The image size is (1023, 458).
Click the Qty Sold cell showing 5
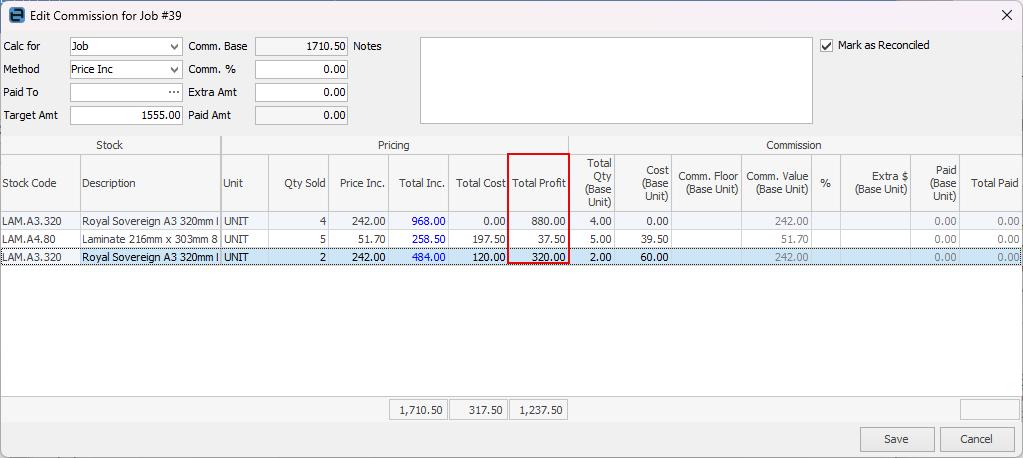(x=298, y=239)
